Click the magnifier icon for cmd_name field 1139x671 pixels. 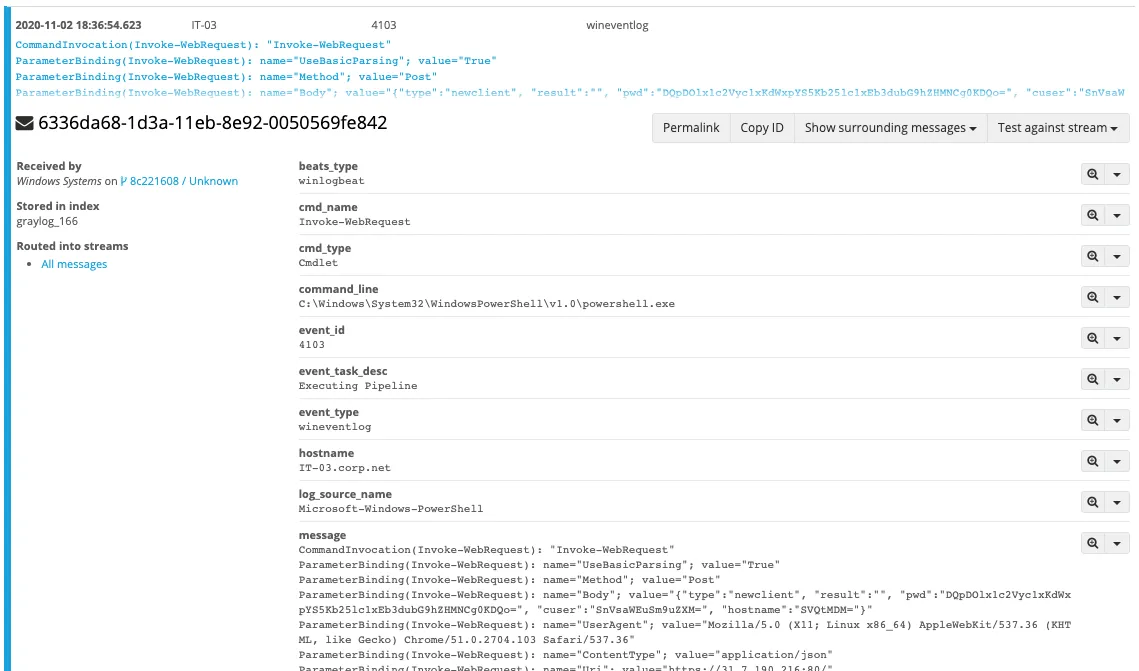click(1093, 215)
